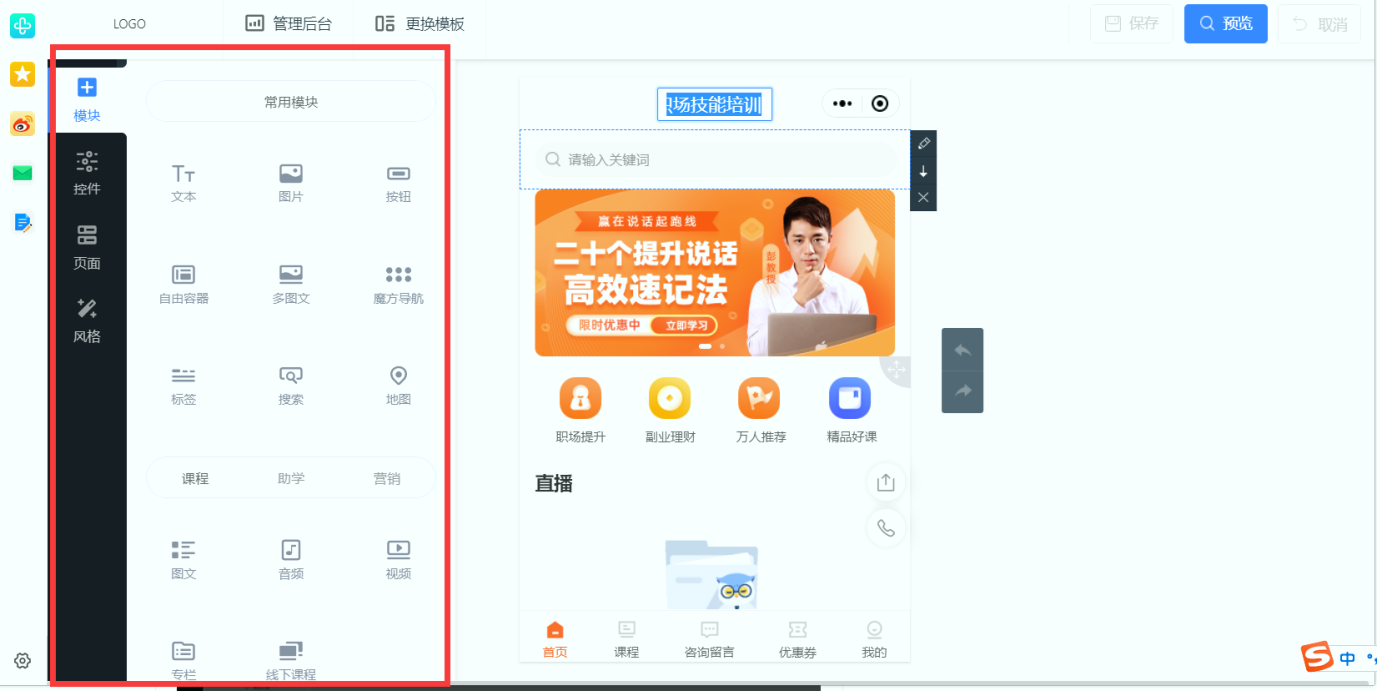The width and height of the screenshot is (1377, 691).
Task: Click the blue 预览 preview button
Action: (1225, 24)
